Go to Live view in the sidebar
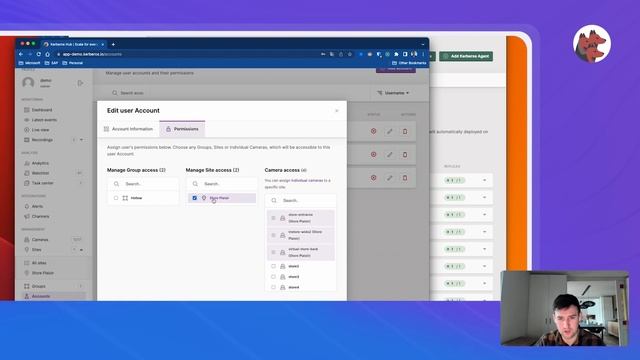640x360 pixels. (x=40, y=130)
